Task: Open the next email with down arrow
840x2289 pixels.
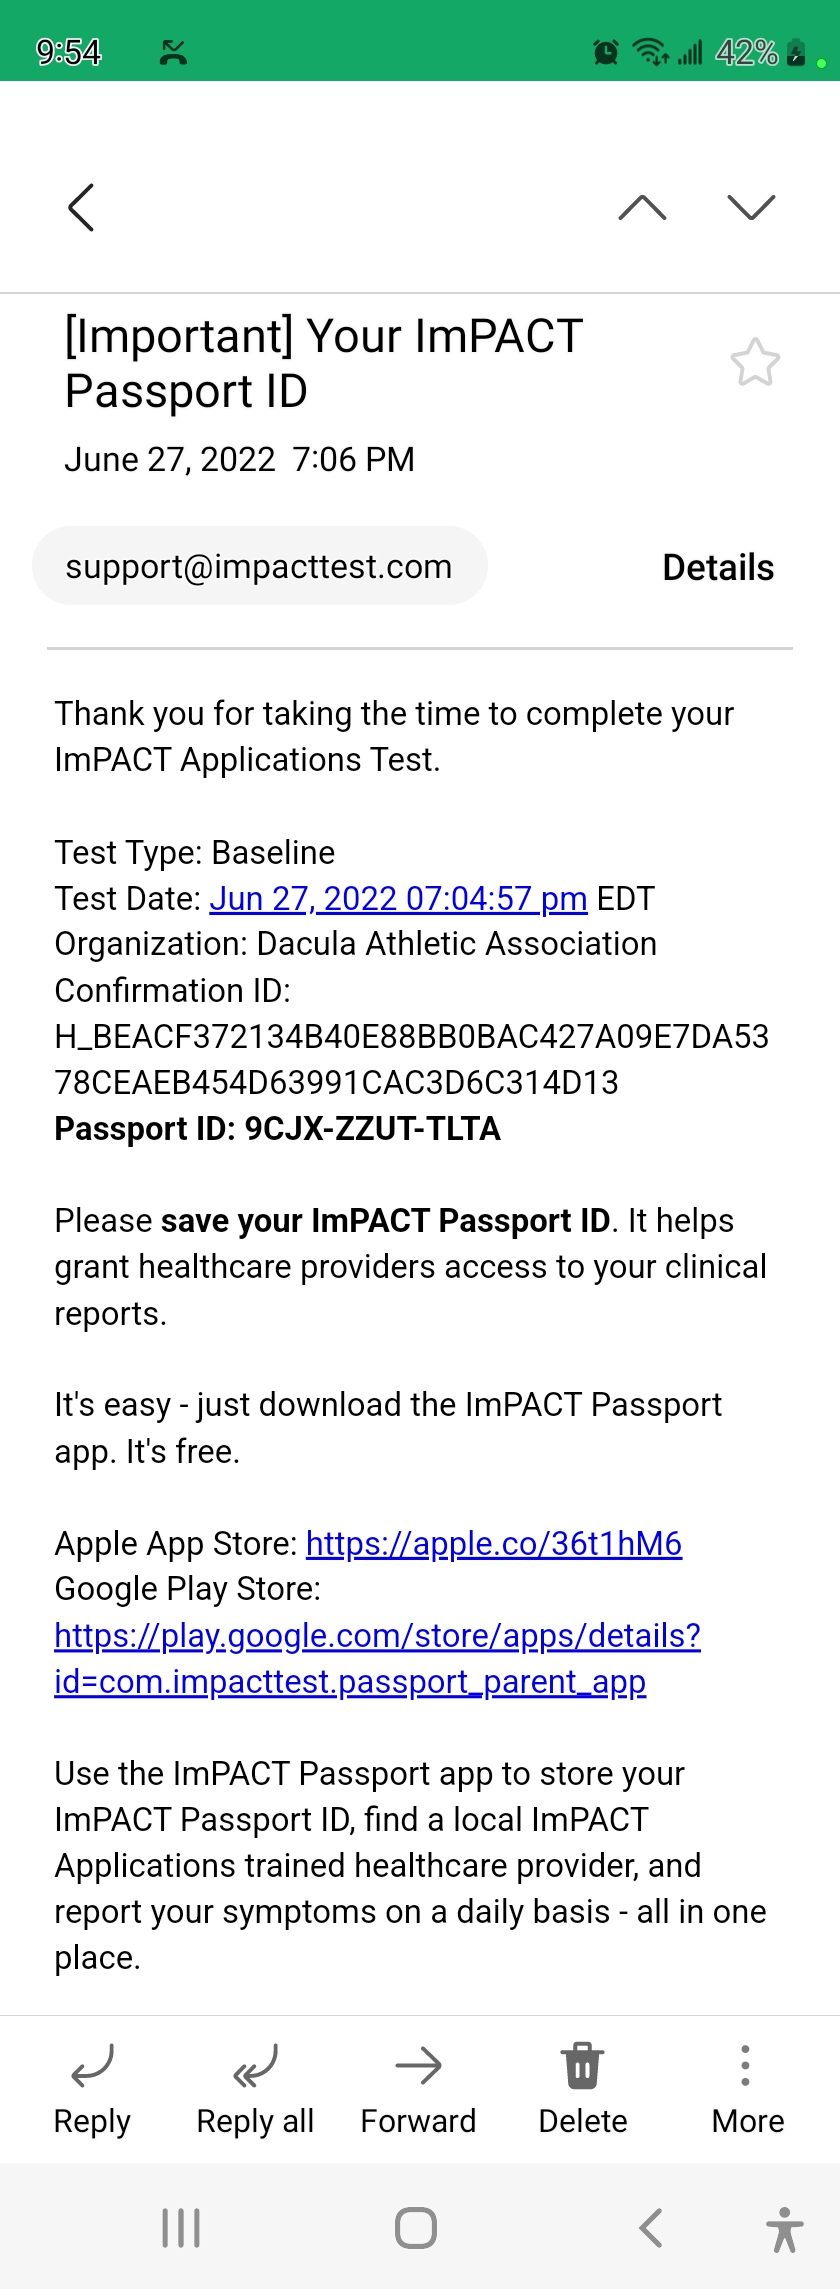Action: pyautogui.click(x=752, y=207)
